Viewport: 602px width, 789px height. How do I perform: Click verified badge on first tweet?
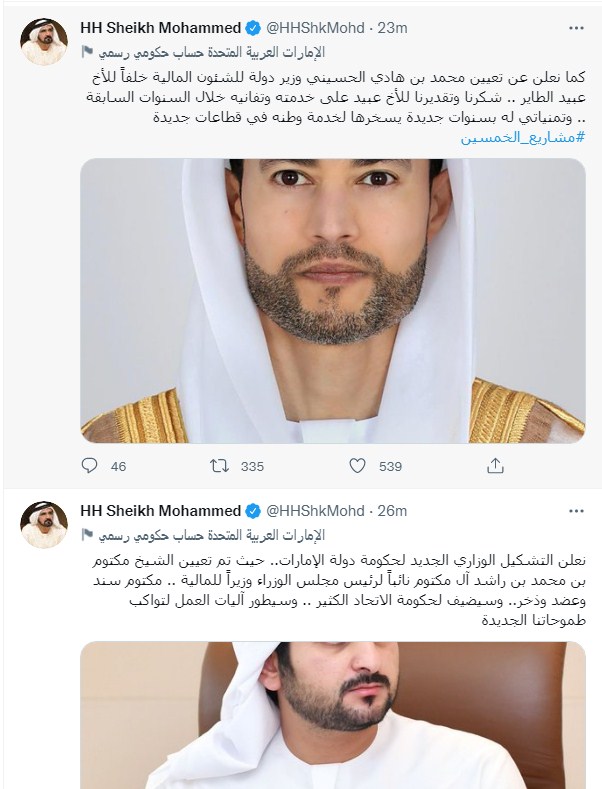tap(253, 28)
